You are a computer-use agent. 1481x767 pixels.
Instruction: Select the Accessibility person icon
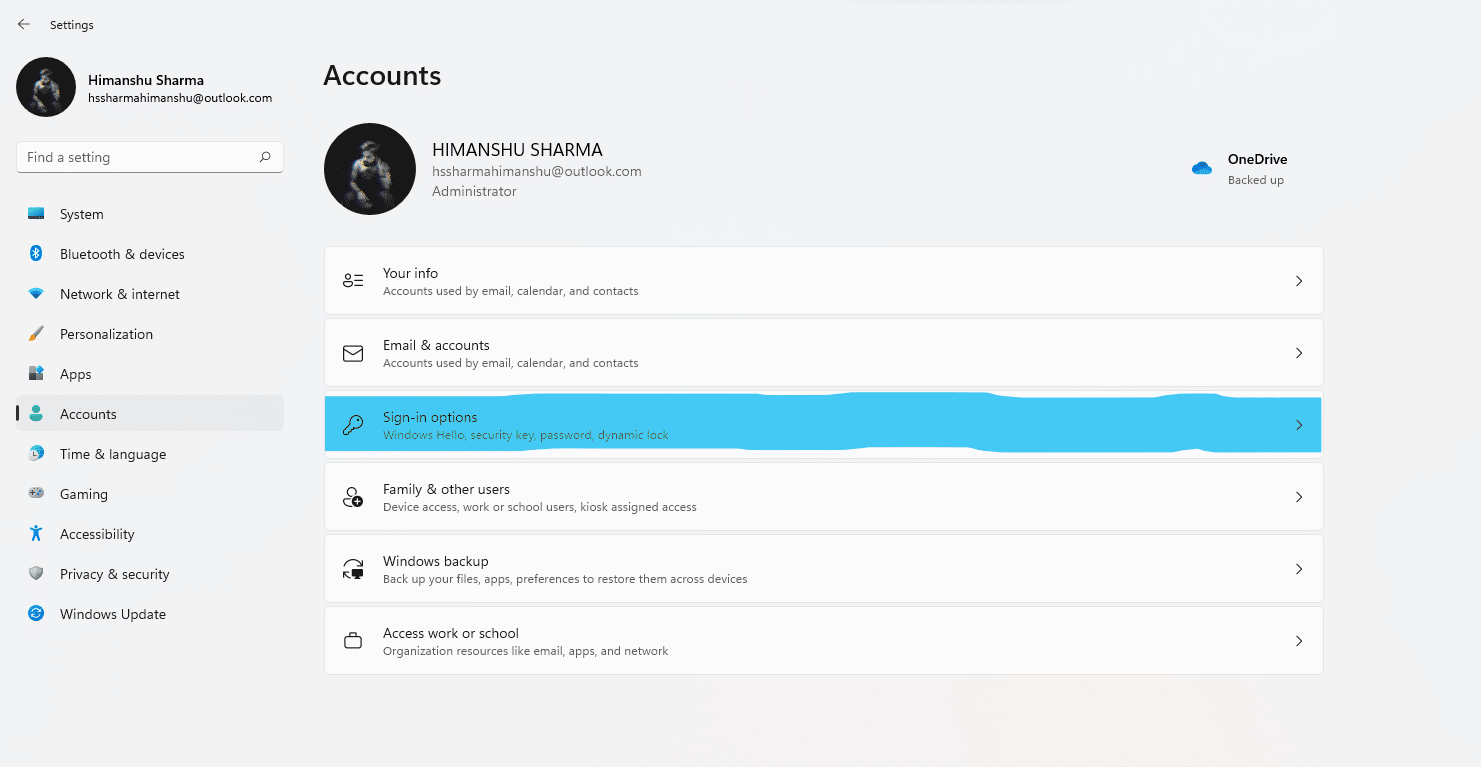36,533
